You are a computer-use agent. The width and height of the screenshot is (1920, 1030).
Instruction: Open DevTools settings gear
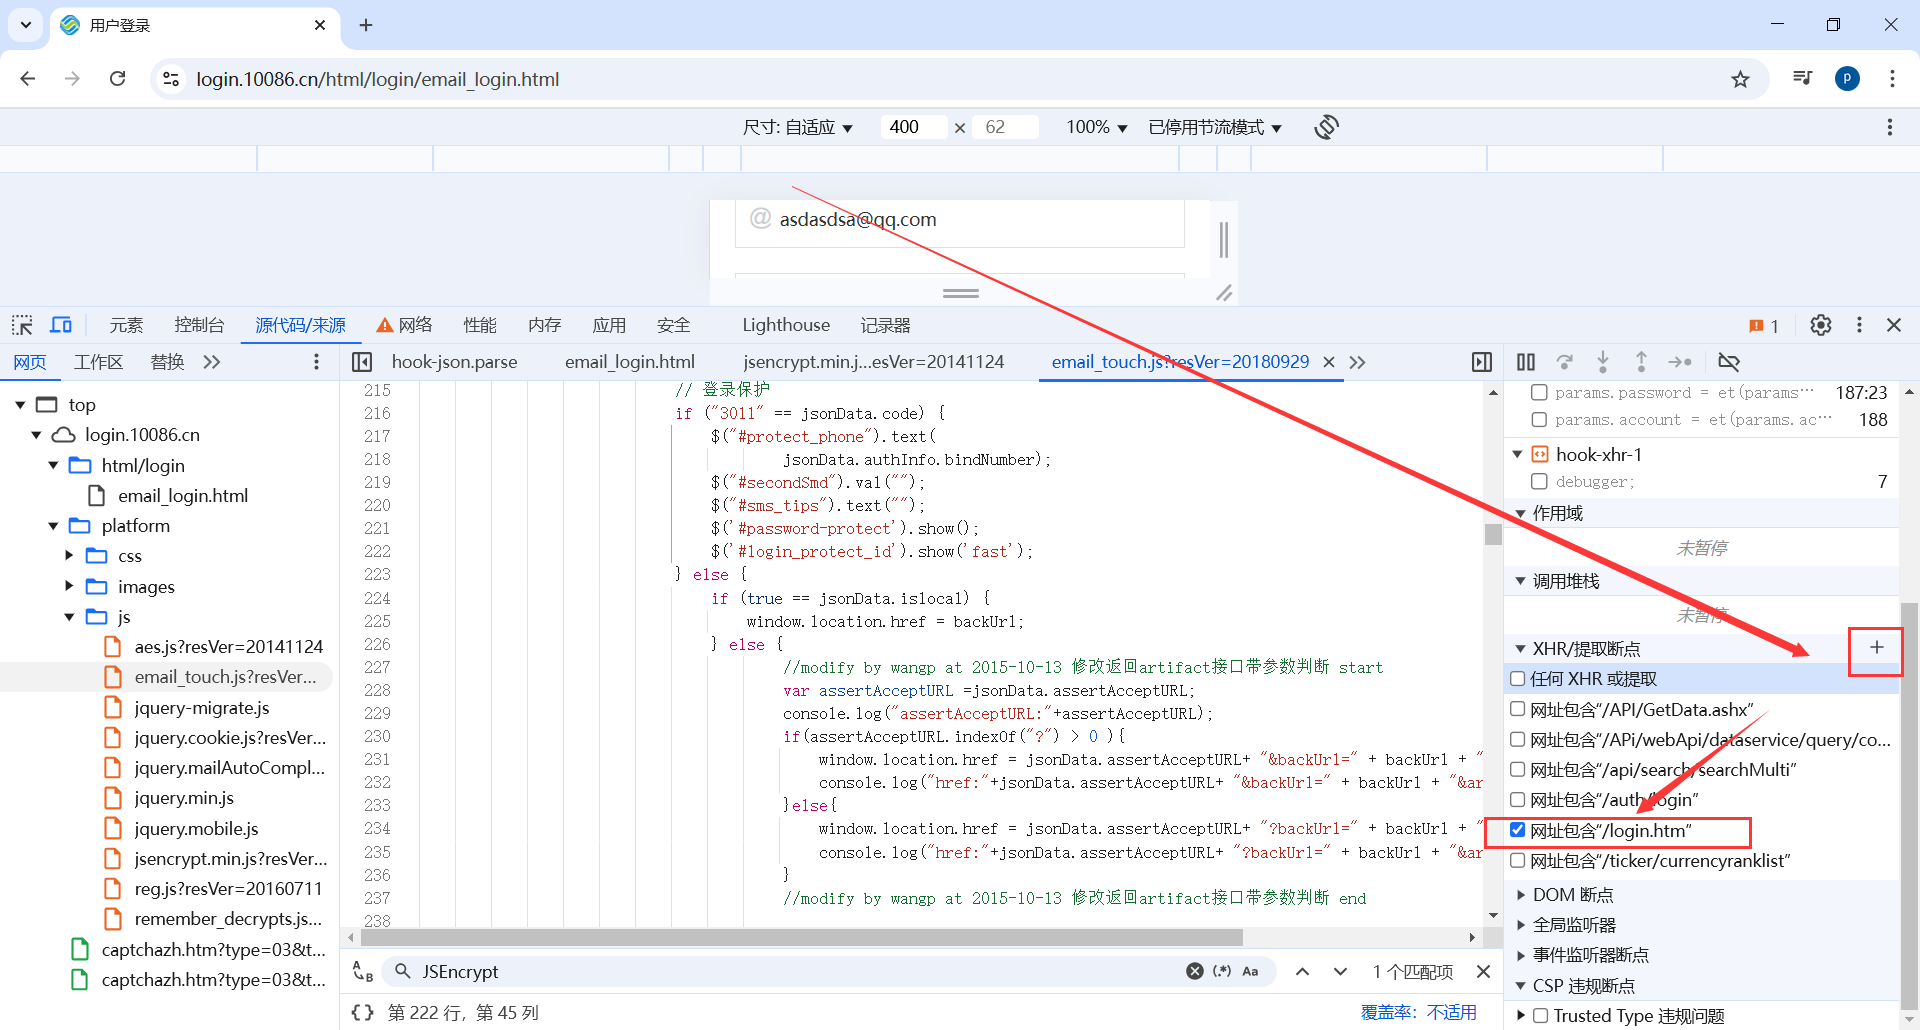coord(1821,325)
